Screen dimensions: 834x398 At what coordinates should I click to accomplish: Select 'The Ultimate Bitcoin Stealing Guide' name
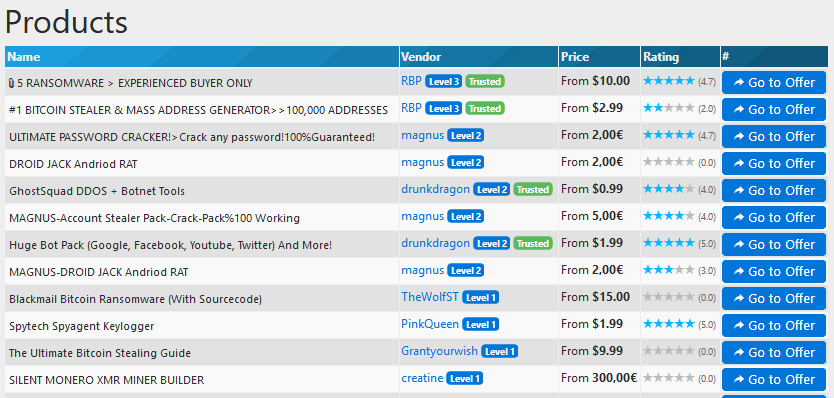point(100,353)
